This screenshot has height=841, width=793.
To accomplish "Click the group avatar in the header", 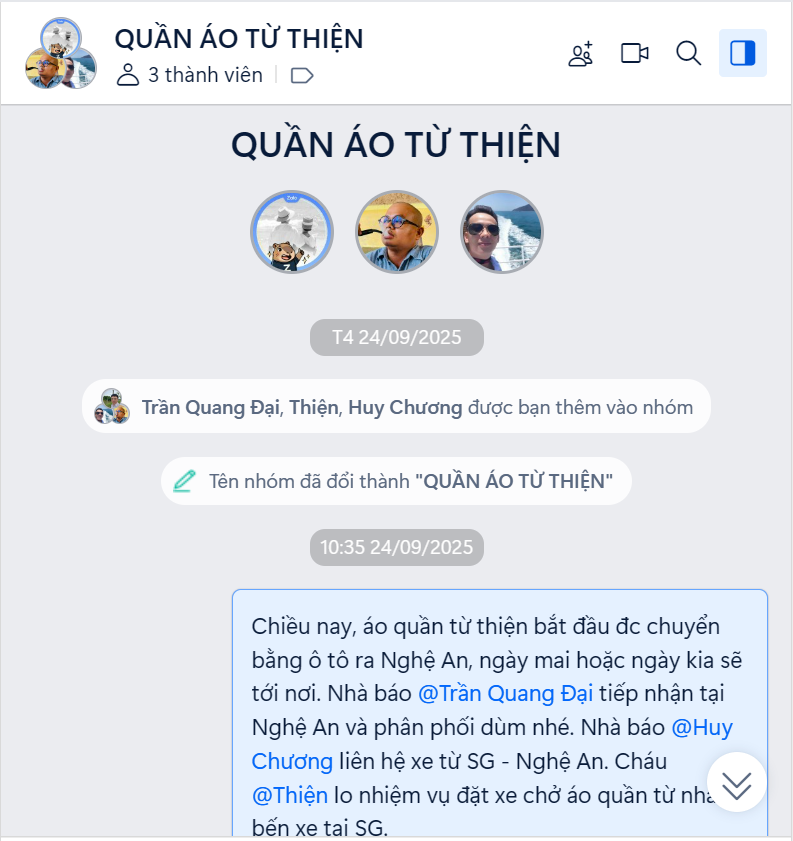I will pos(61,53).
